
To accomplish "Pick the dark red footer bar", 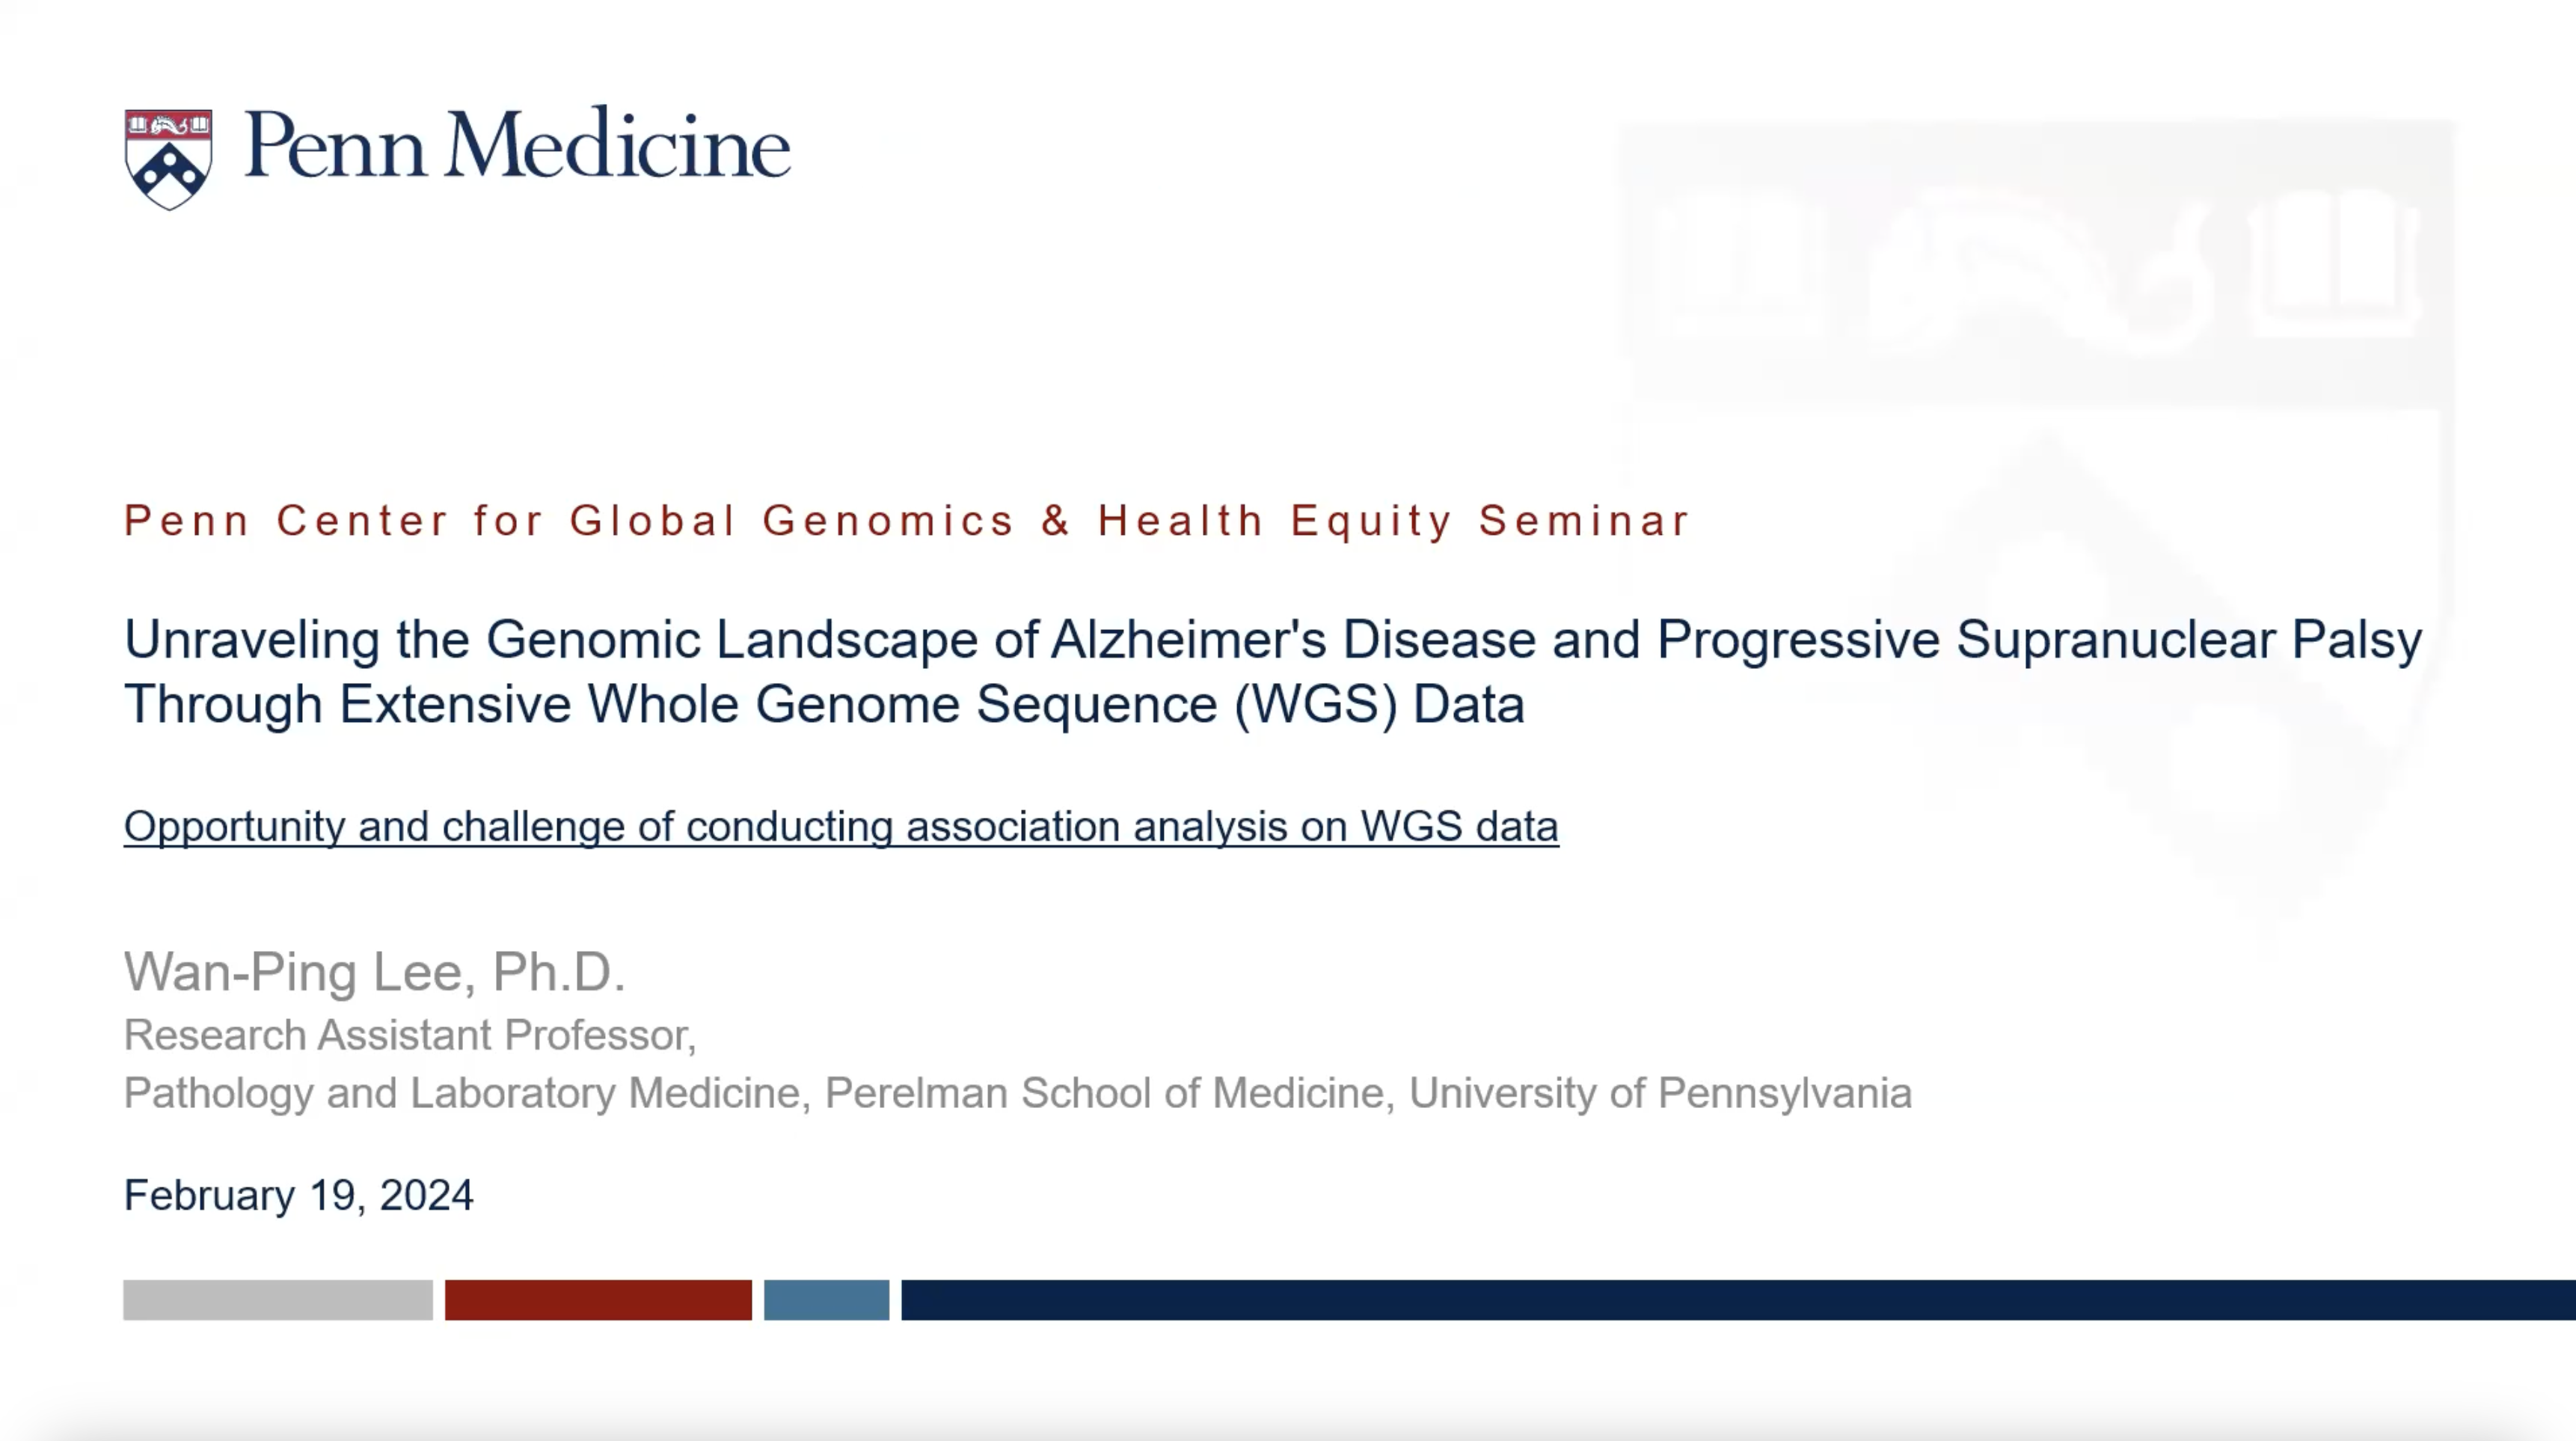I will (598, 1300).
